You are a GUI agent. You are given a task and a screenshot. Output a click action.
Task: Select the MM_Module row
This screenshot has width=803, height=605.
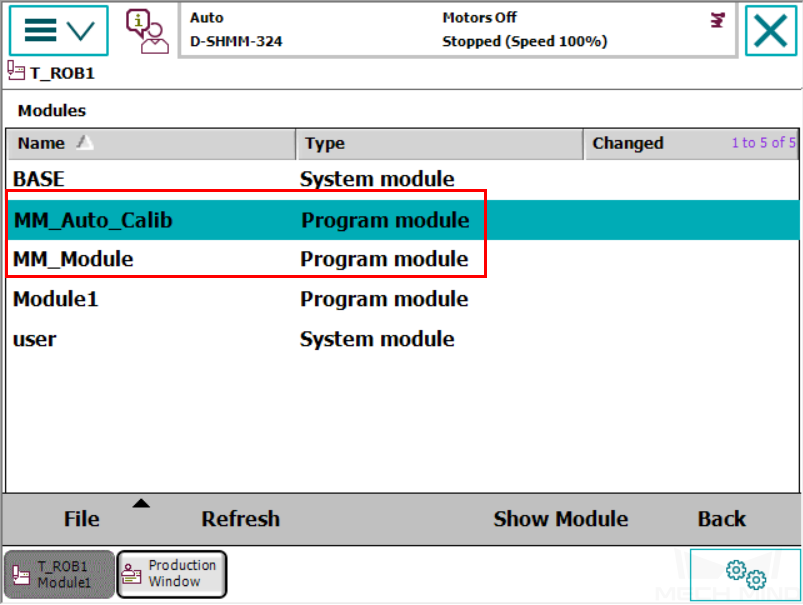(x=403, y=259)
